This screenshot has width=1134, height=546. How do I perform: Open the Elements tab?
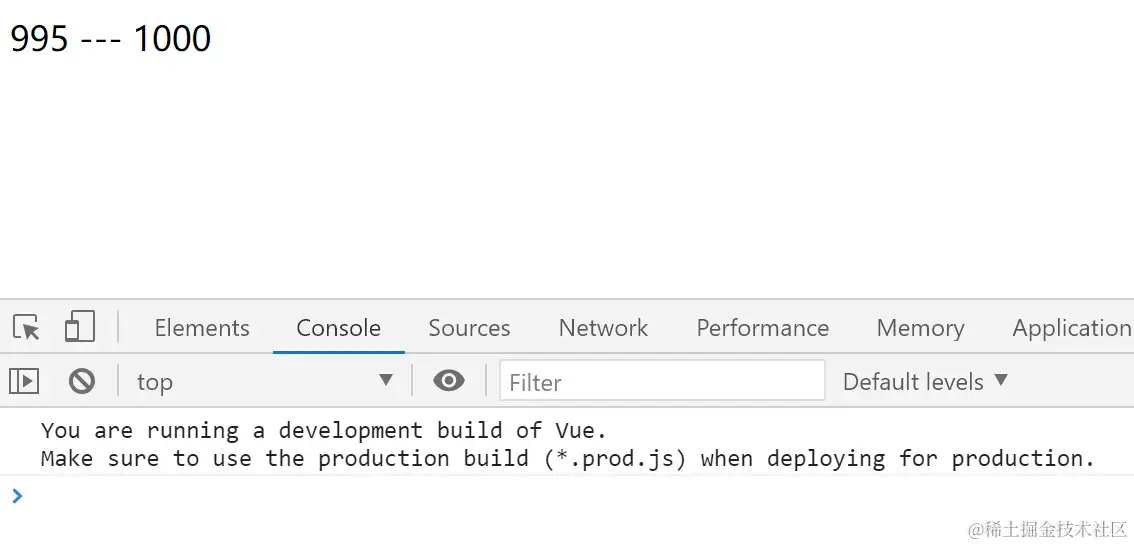pos(202,328)
